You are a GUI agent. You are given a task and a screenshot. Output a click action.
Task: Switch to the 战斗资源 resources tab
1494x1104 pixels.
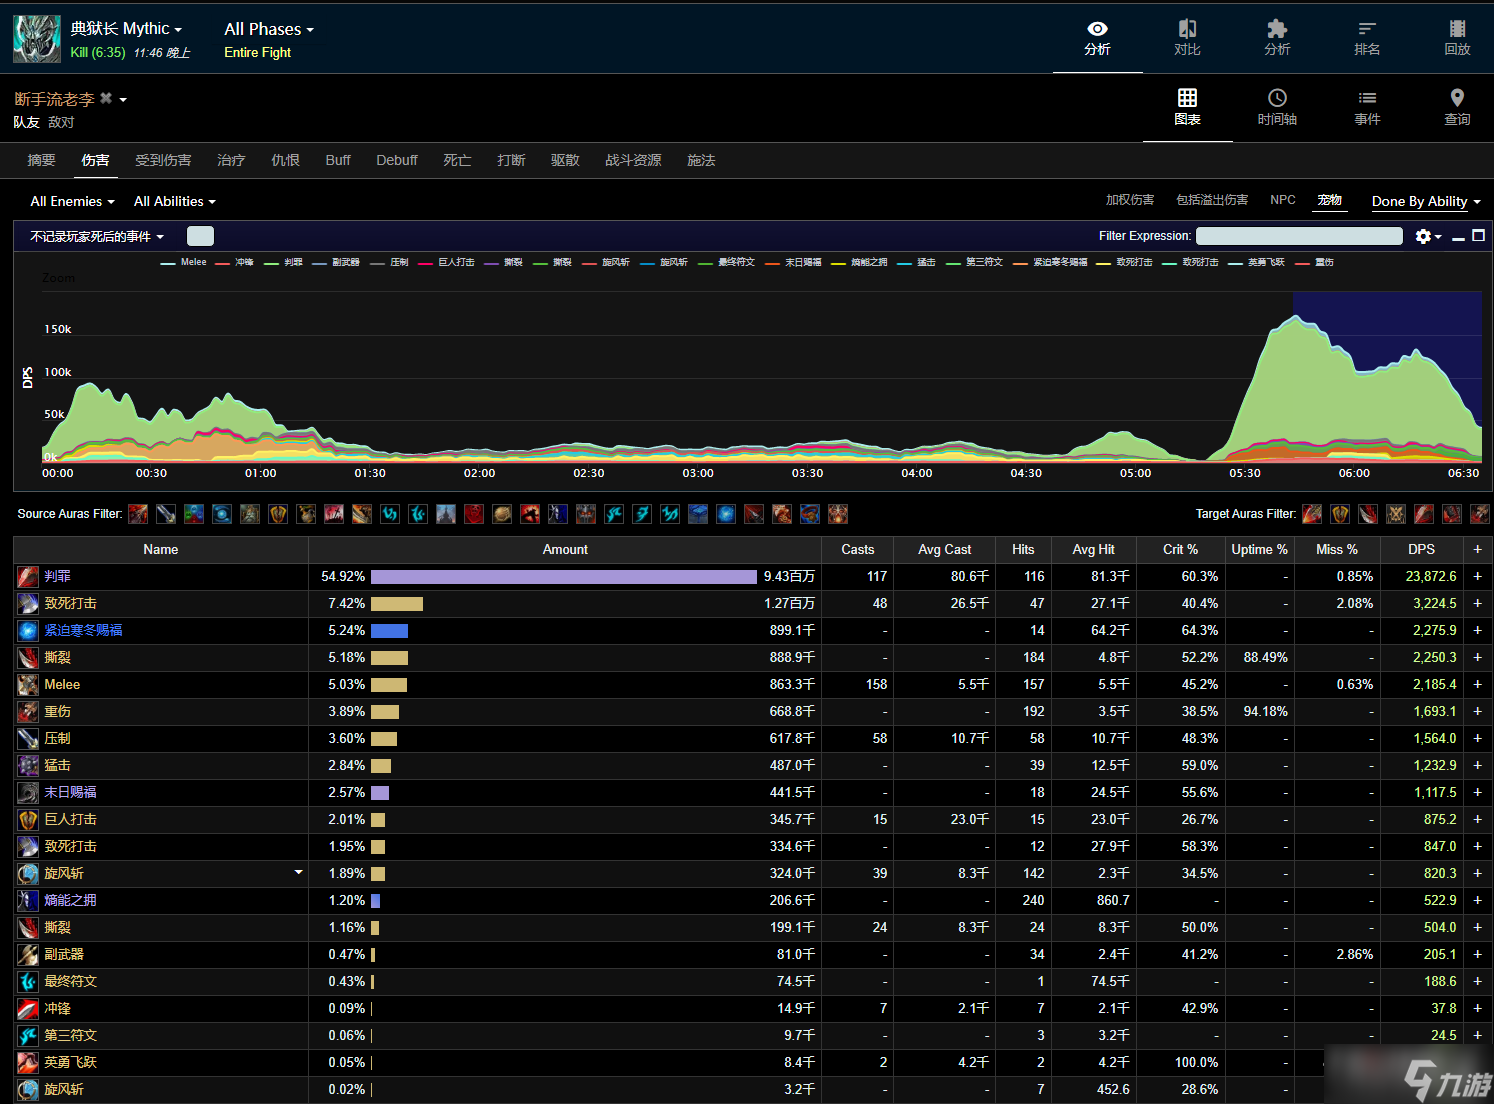(x=633, y=160)
